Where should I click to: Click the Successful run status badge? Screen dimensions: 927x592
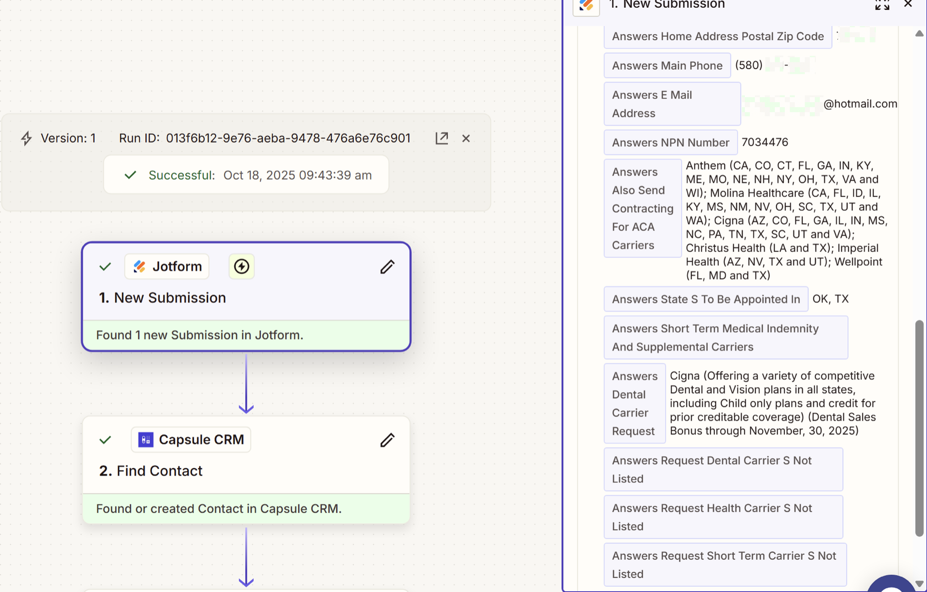click(x=246, y=175)
